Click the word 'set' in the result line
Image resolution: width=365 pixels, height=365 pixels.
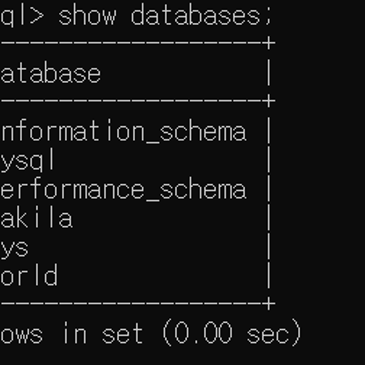point(122,334)
